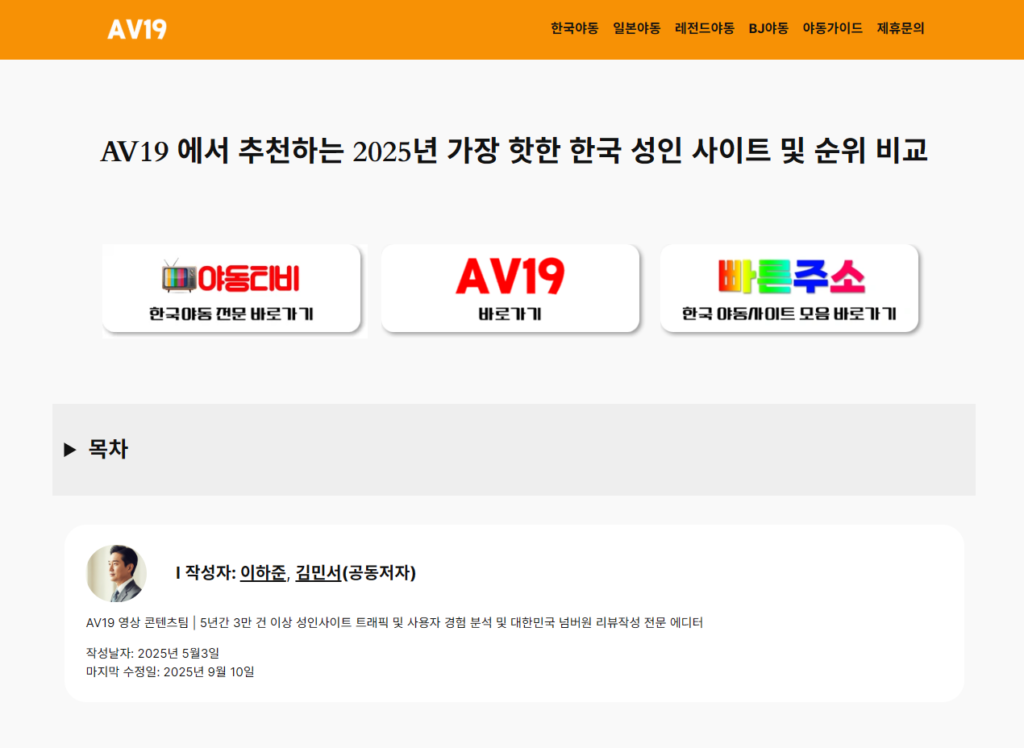
Task: Select BJ야동 in the header navigation
Action: 766,29
